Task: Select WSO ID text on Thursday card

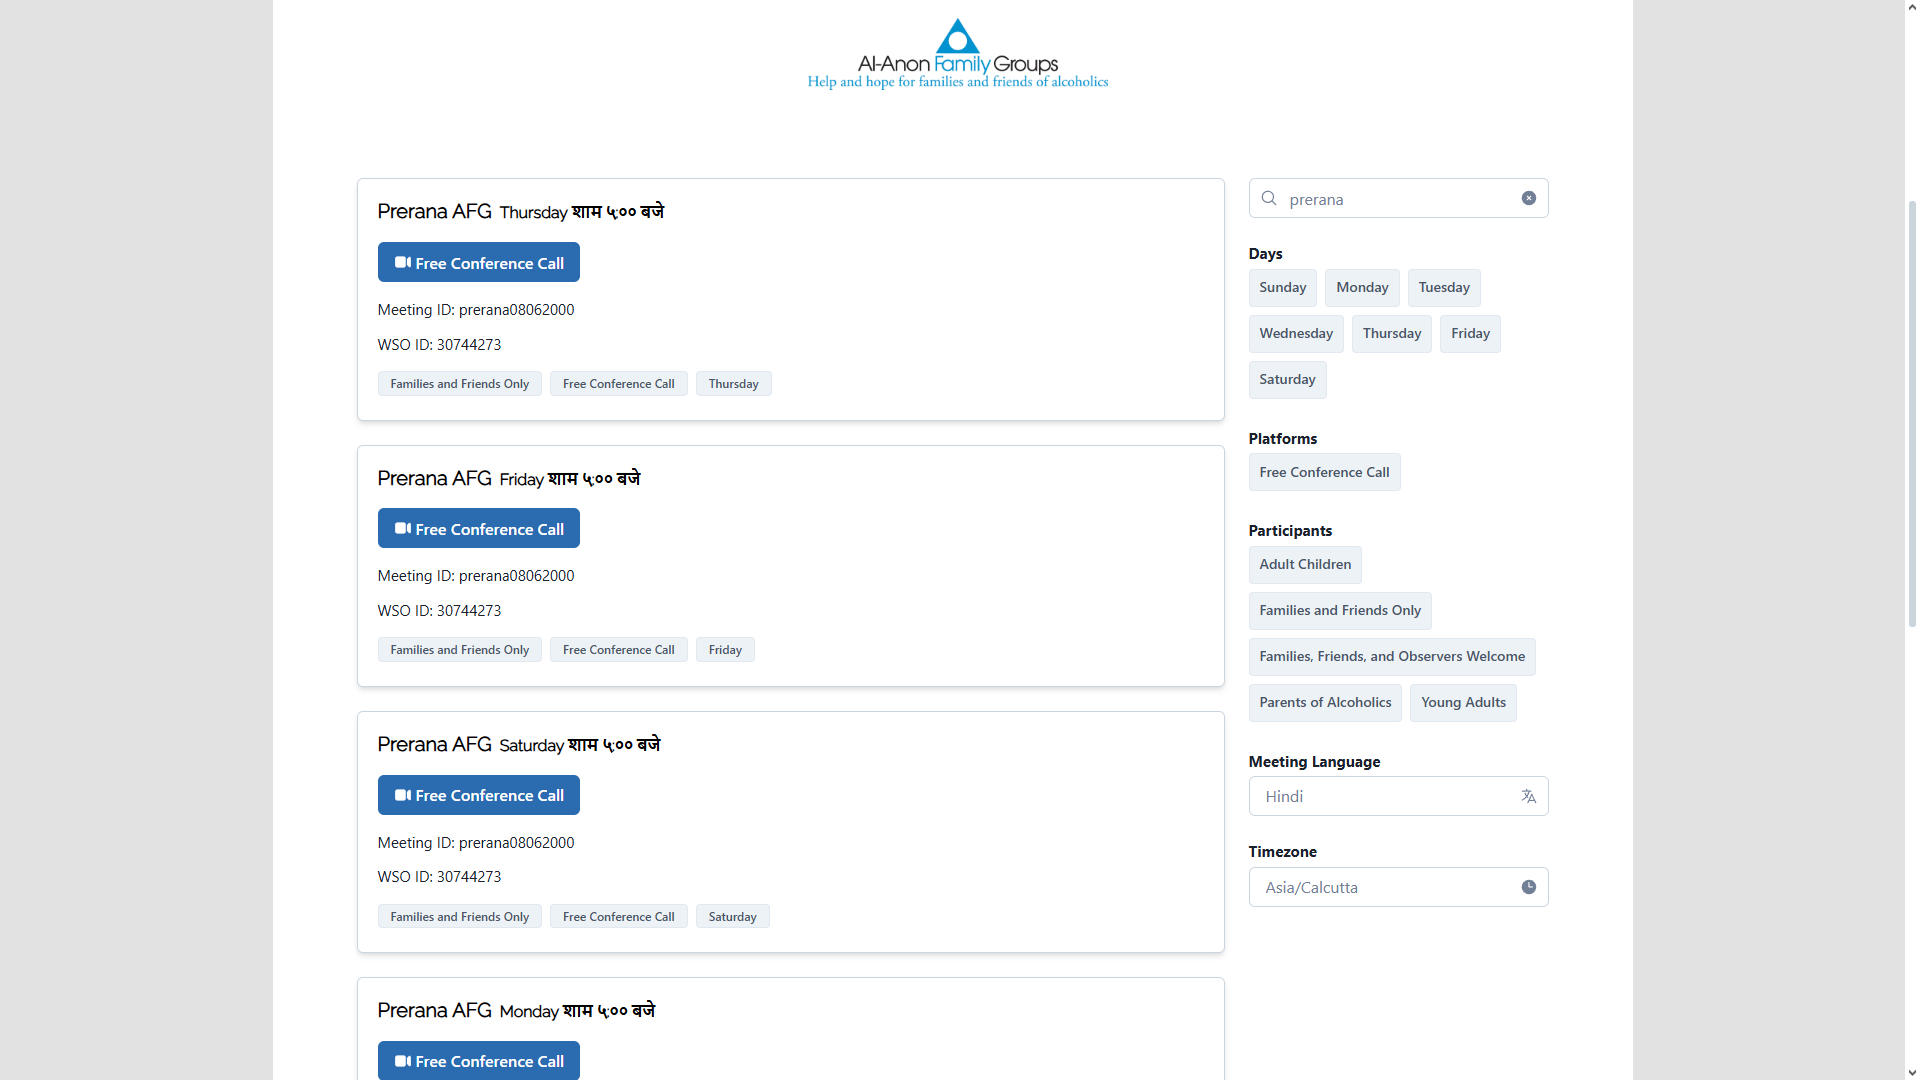Action: click(439, 345)
